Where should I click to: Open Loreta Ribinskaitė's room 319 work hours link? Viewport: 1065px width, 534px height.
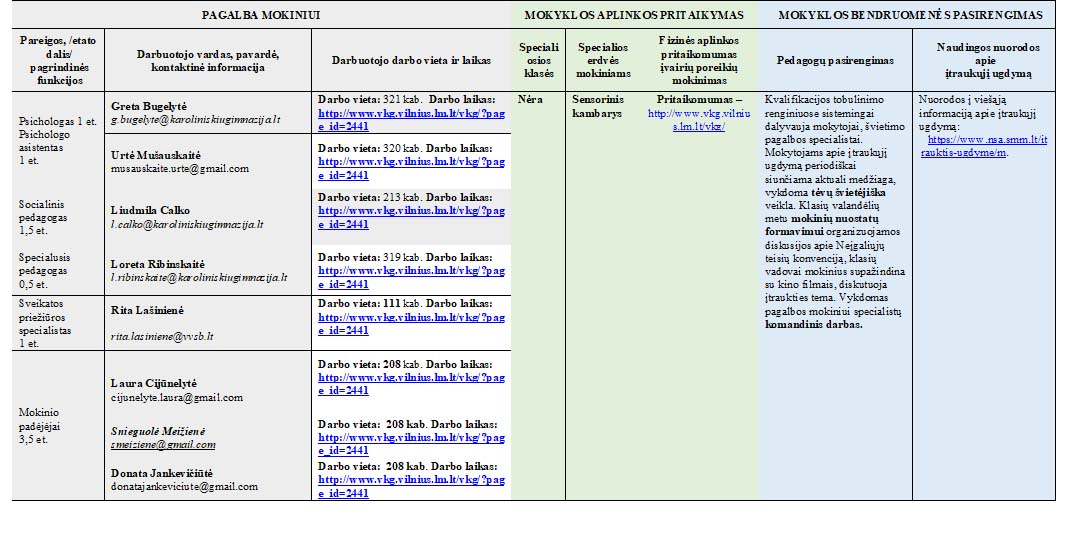(x=411, y=270)
